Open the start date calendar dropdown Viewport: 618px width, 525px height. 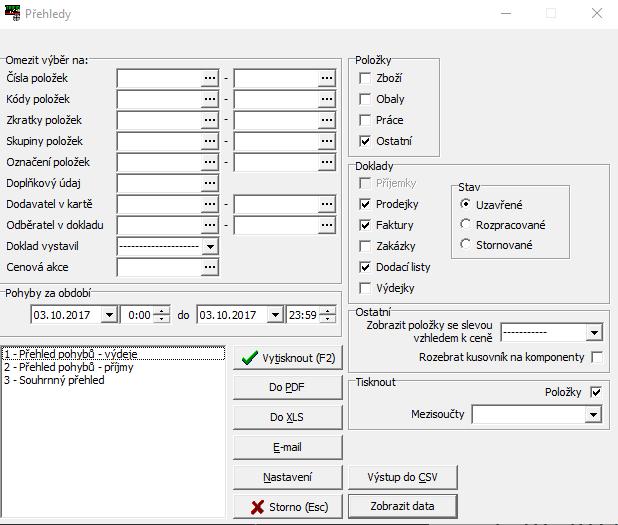(x=109, y=315)
